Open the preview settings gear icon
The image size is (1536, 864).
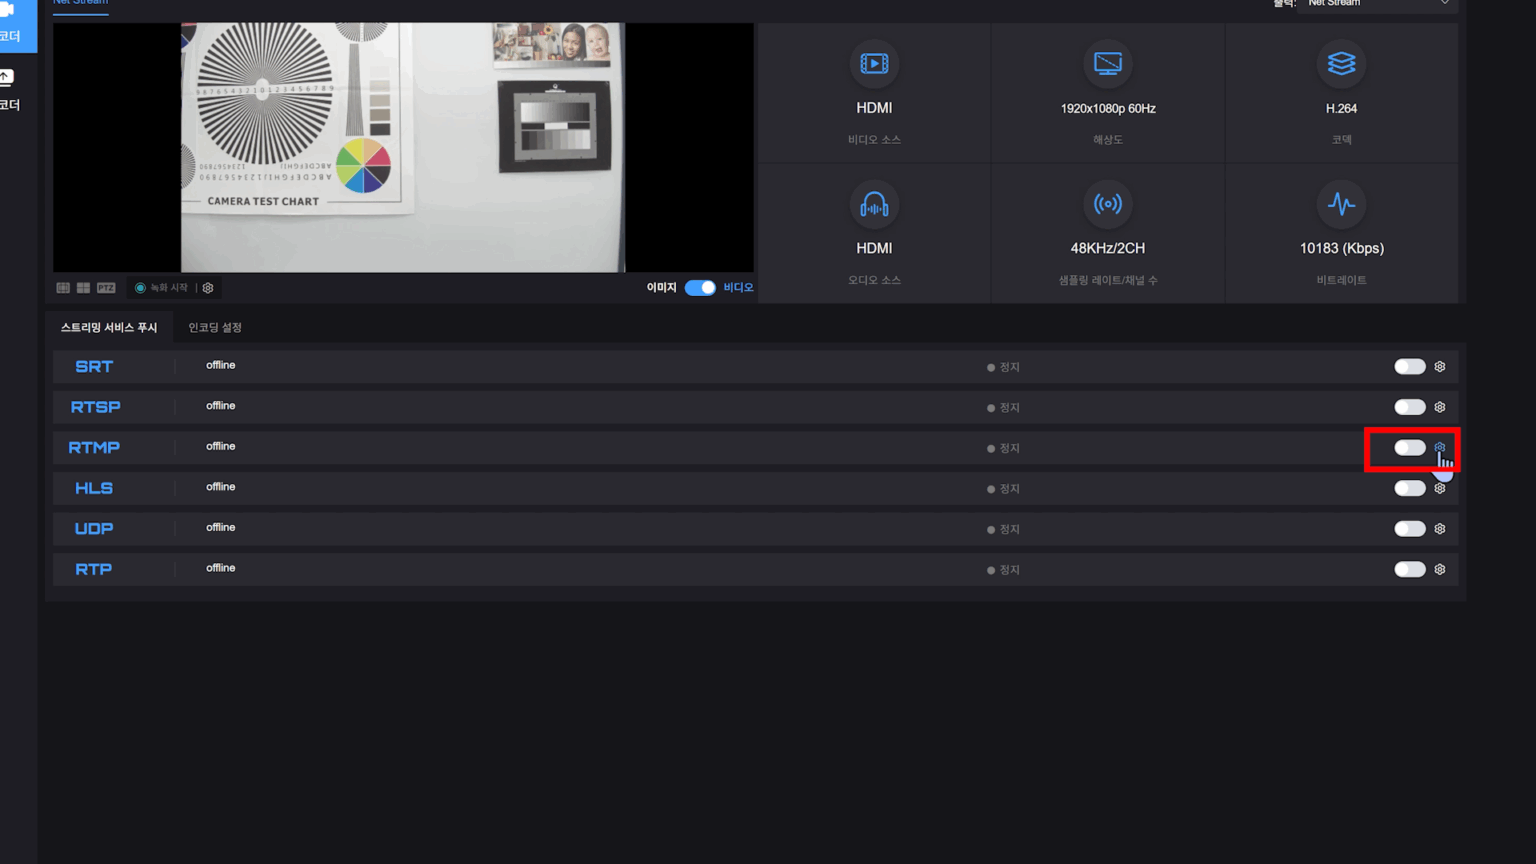(207, 287)
